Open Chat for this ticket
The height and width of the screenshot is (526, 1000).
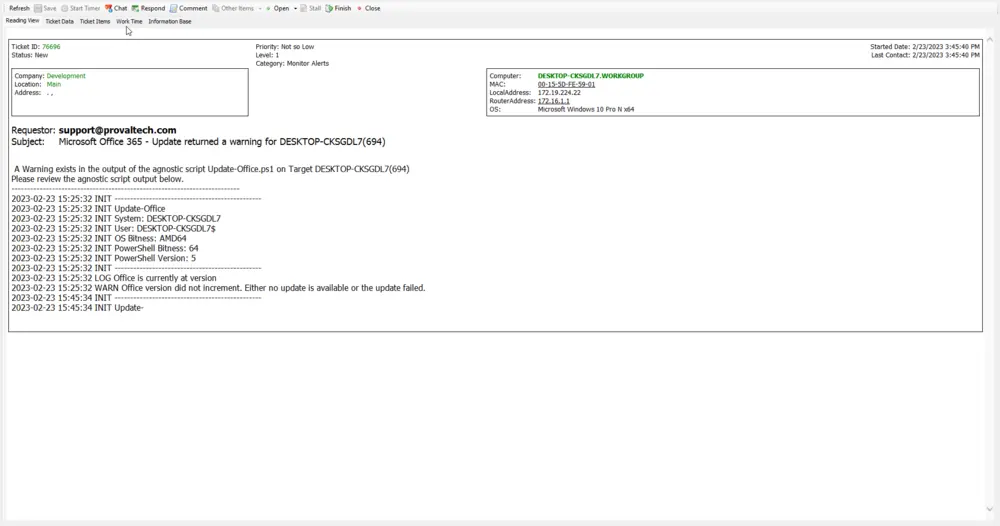point(116,8)
